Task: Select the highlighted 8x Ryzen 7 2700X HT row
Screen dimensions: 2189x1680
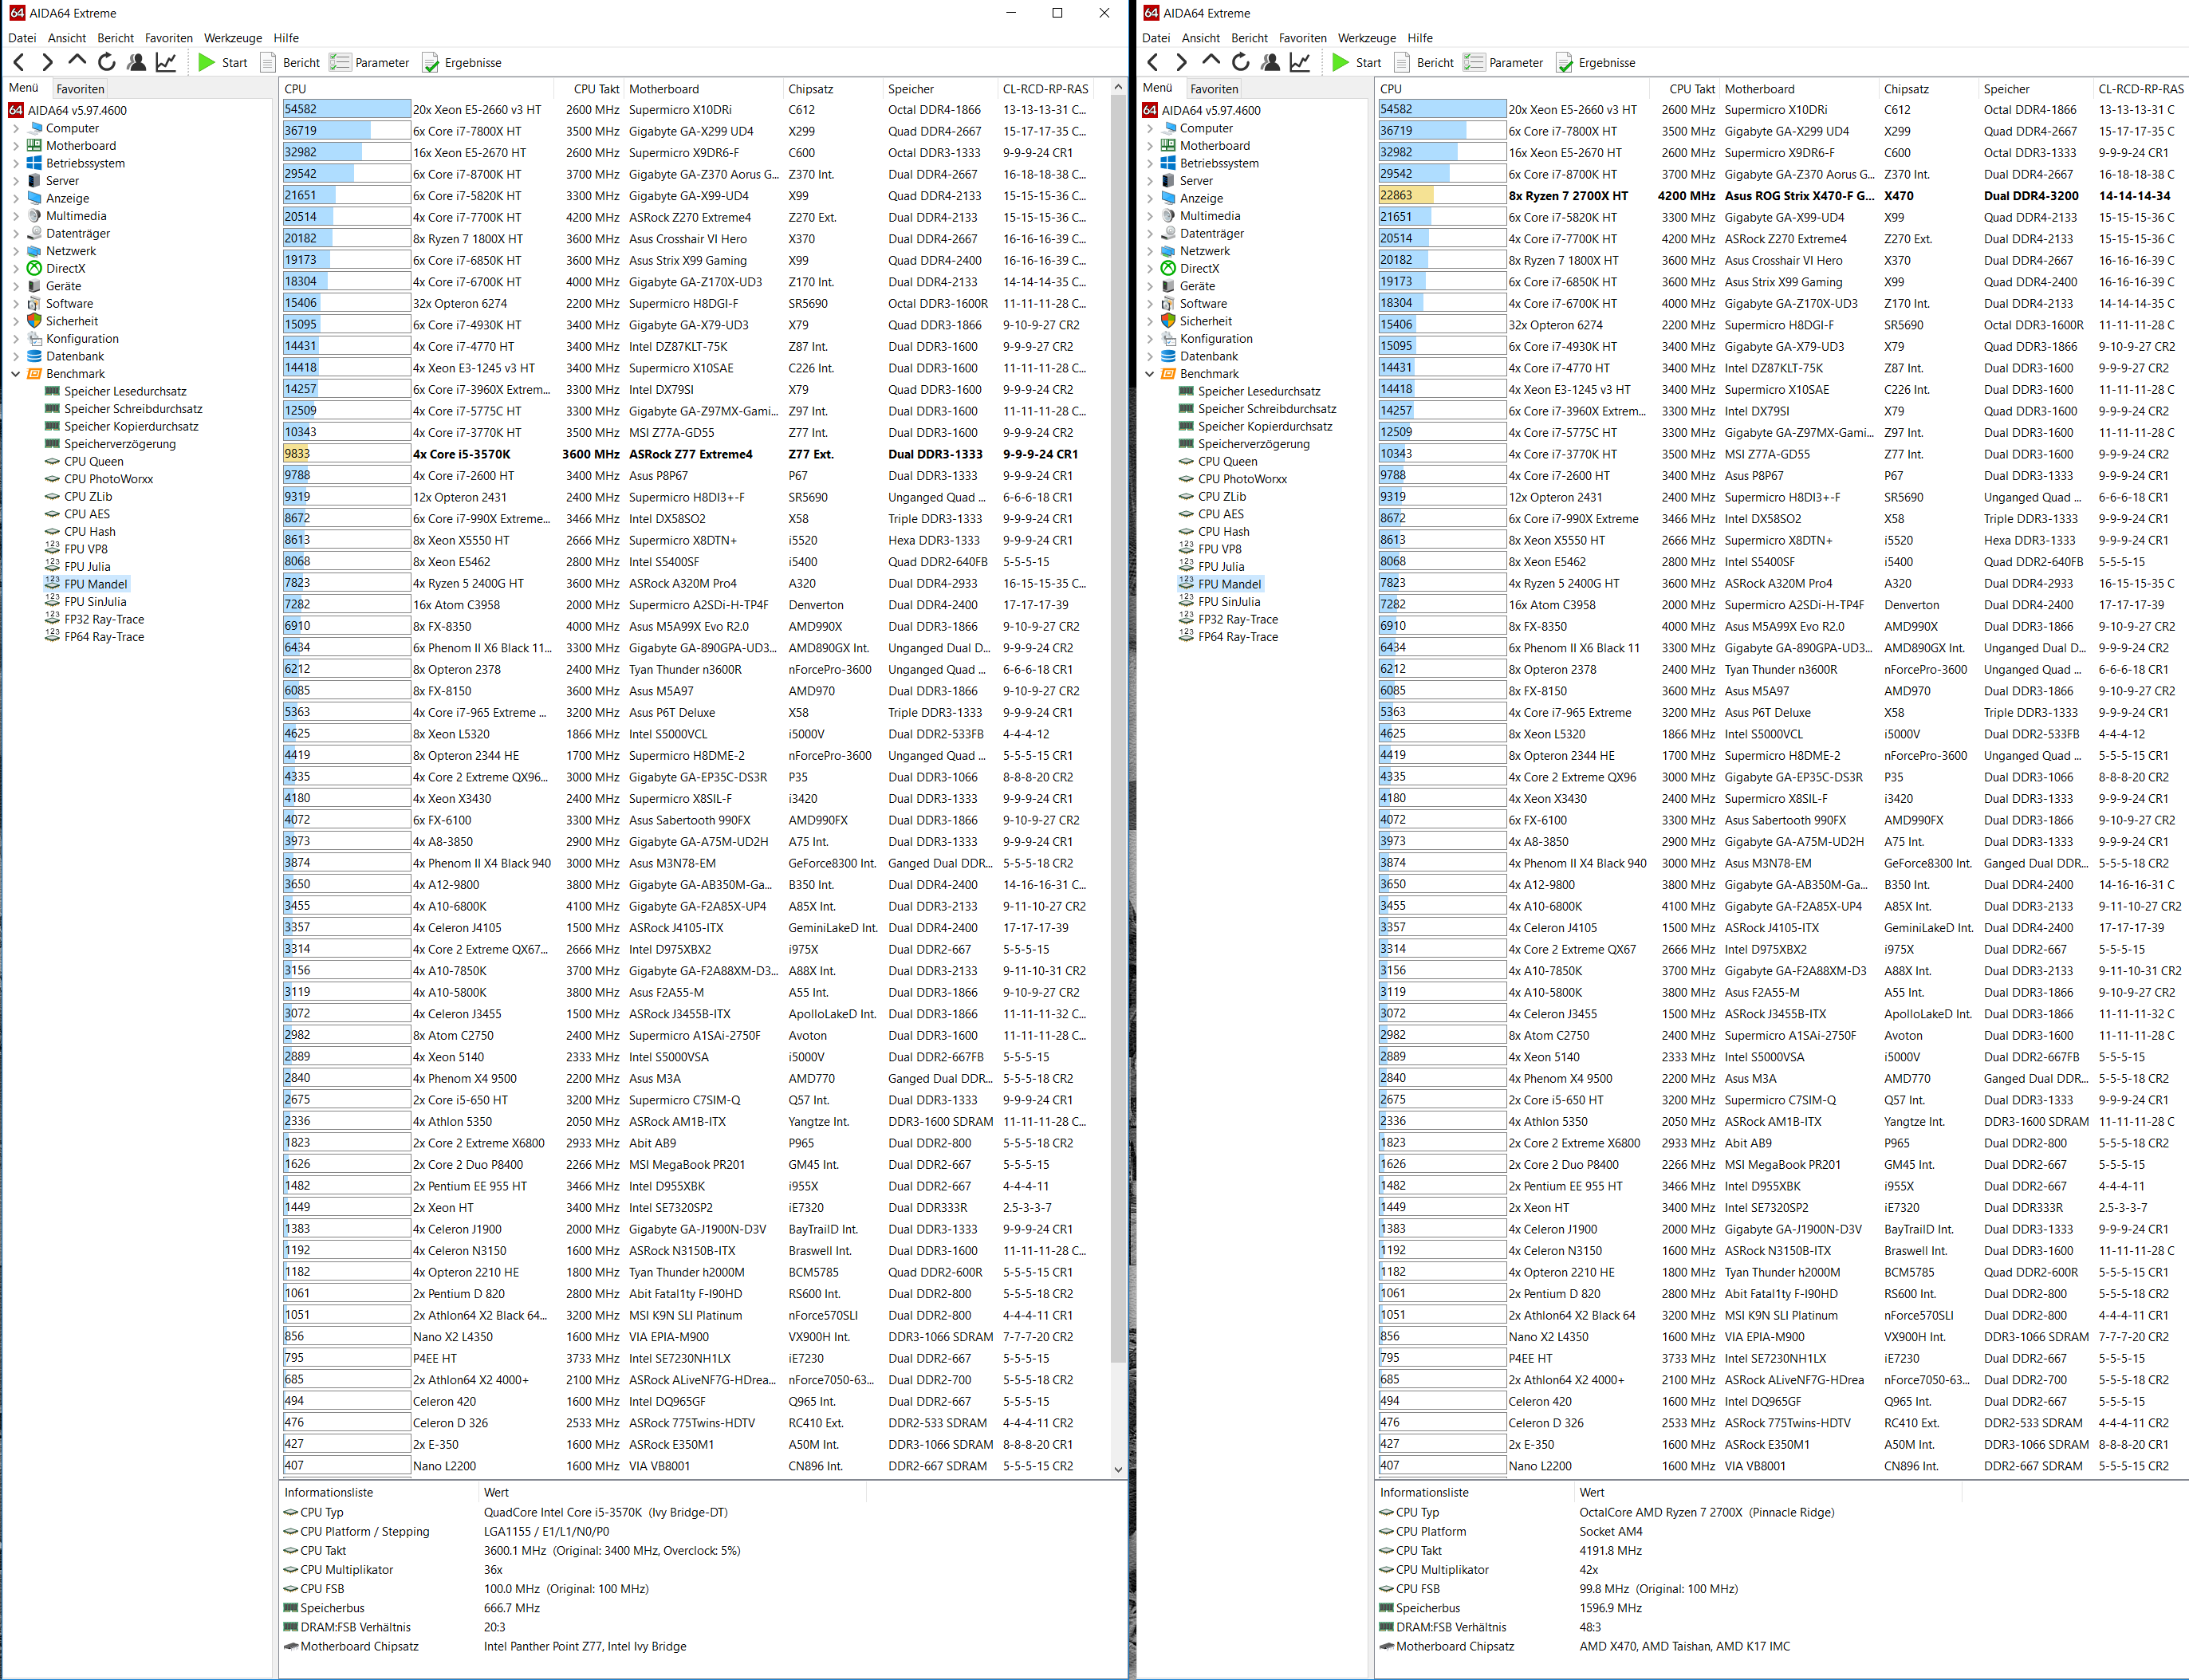Action: click(x=1567, y=196)
